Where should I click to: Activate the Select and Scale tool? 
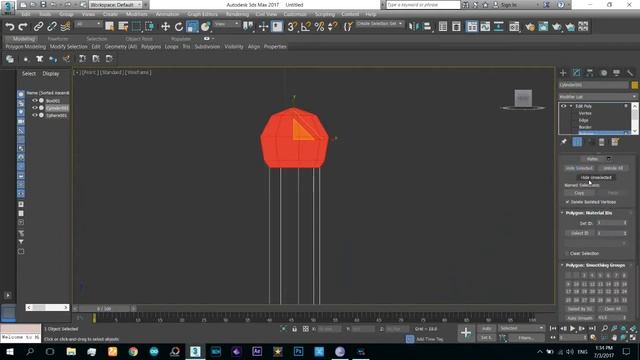click(x=192, y=27)
